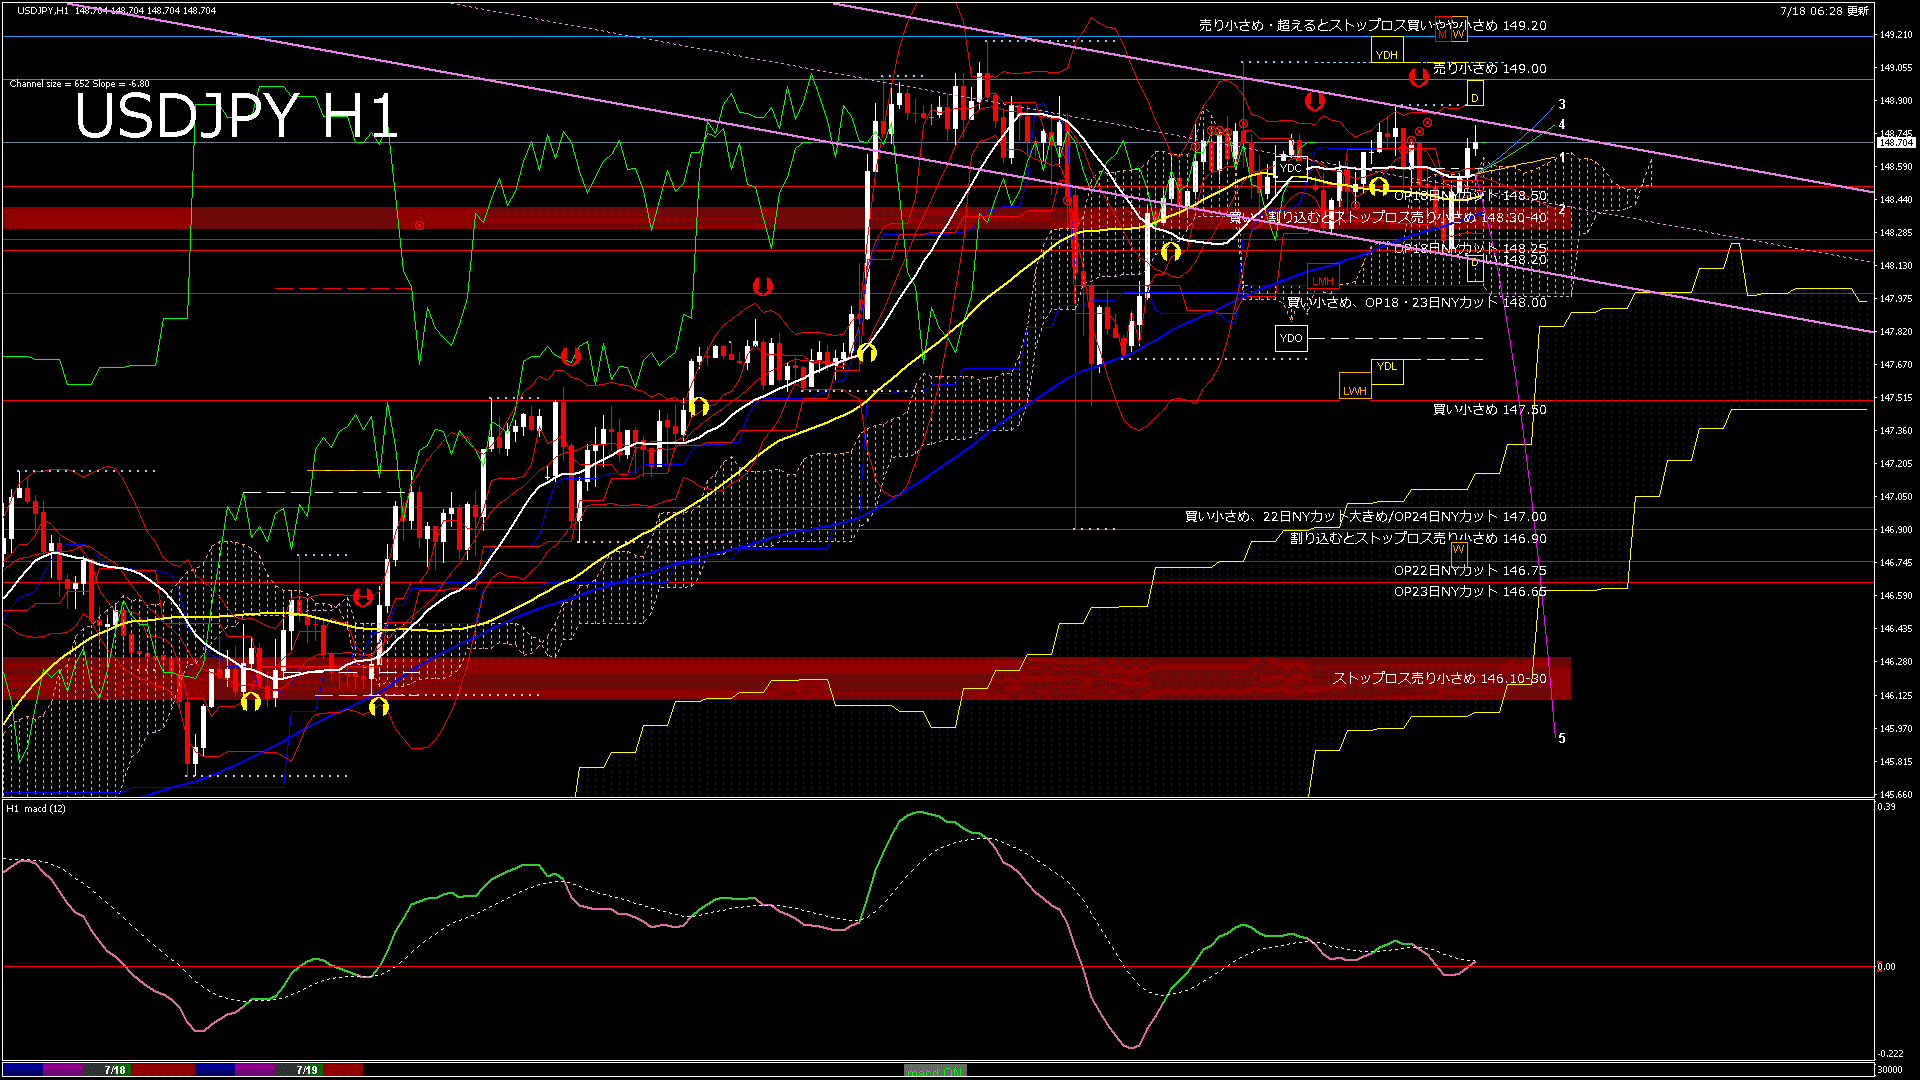The width and height of the screenshot is (1920, 1080).
Task: Select annotation 22日NYカット大きめ 147.00
Action: coord(1366,517)
